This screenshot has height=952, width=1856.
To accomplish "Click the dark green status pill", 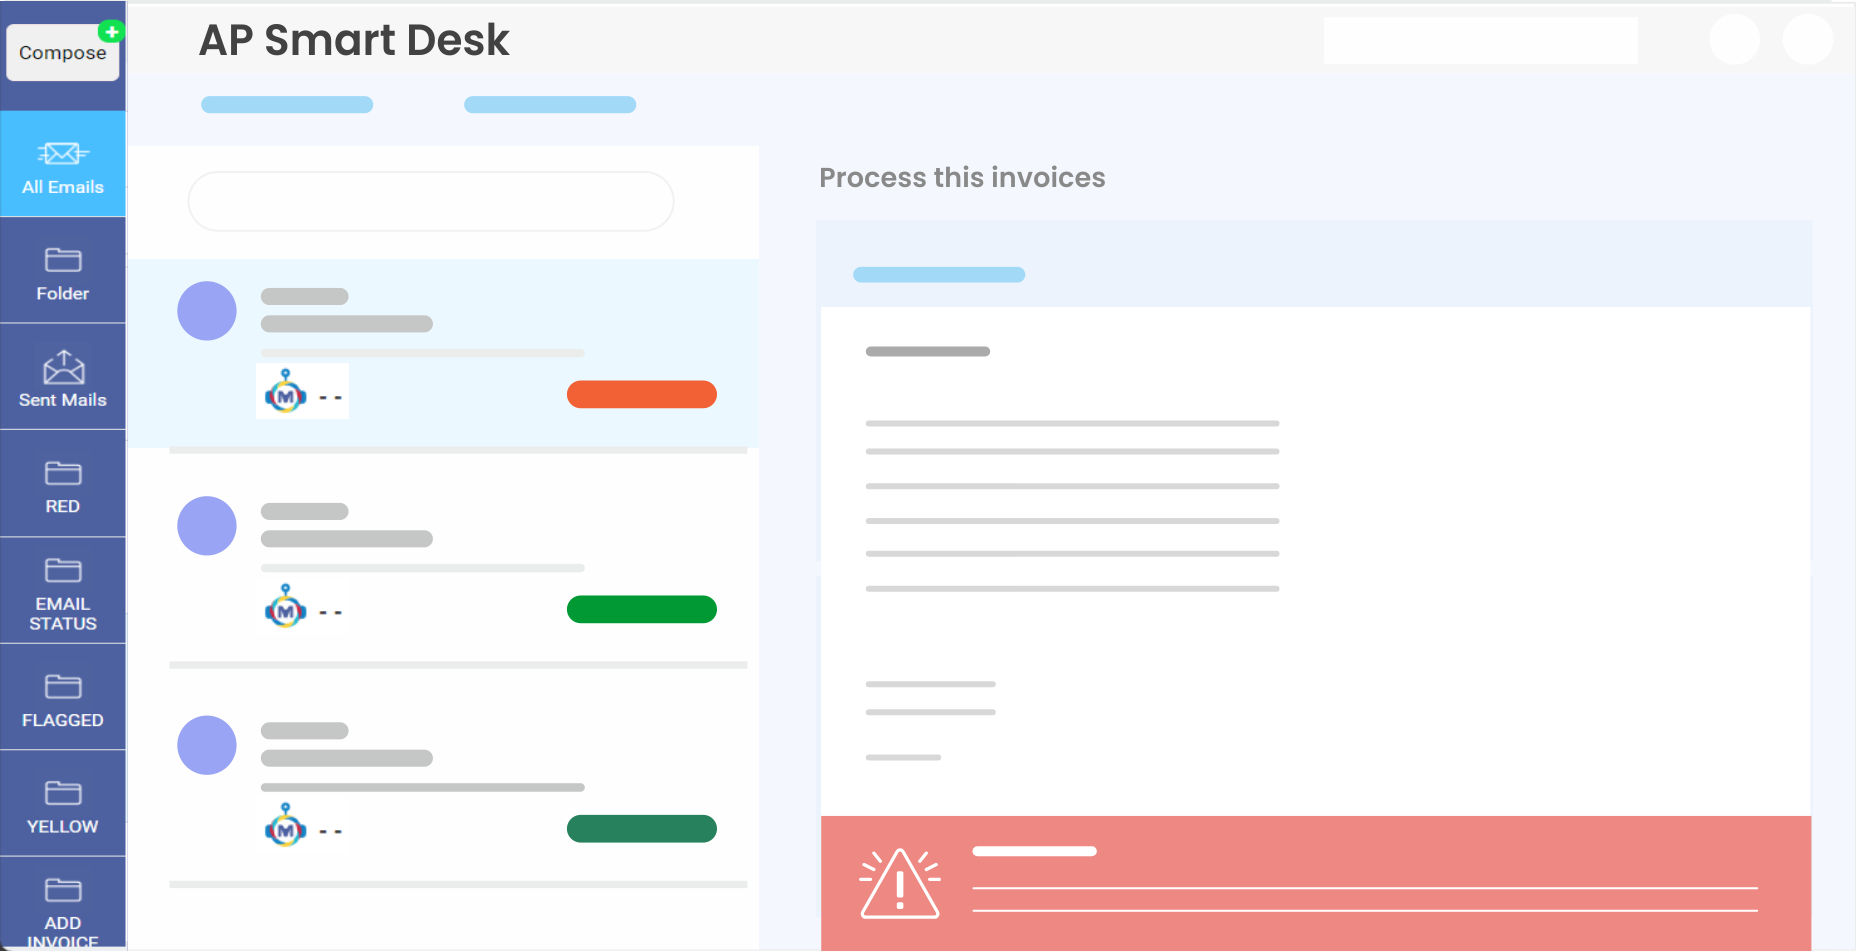I will pos(641,829).
